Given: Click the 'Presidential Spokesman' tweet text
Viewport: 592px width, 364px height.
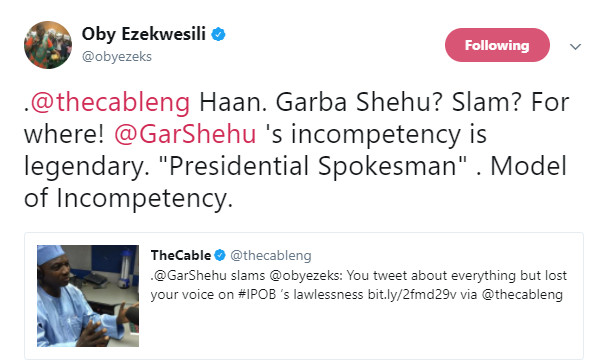Looking at the screenshot, I should [313, 166].
